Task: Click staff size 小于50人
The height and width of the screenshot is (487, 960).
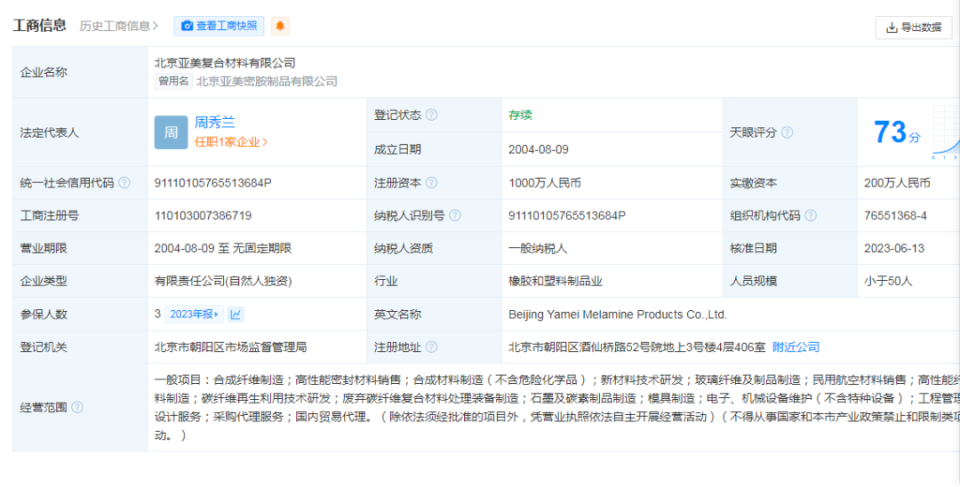Action: pyautogui.click(x=888, y=281)
